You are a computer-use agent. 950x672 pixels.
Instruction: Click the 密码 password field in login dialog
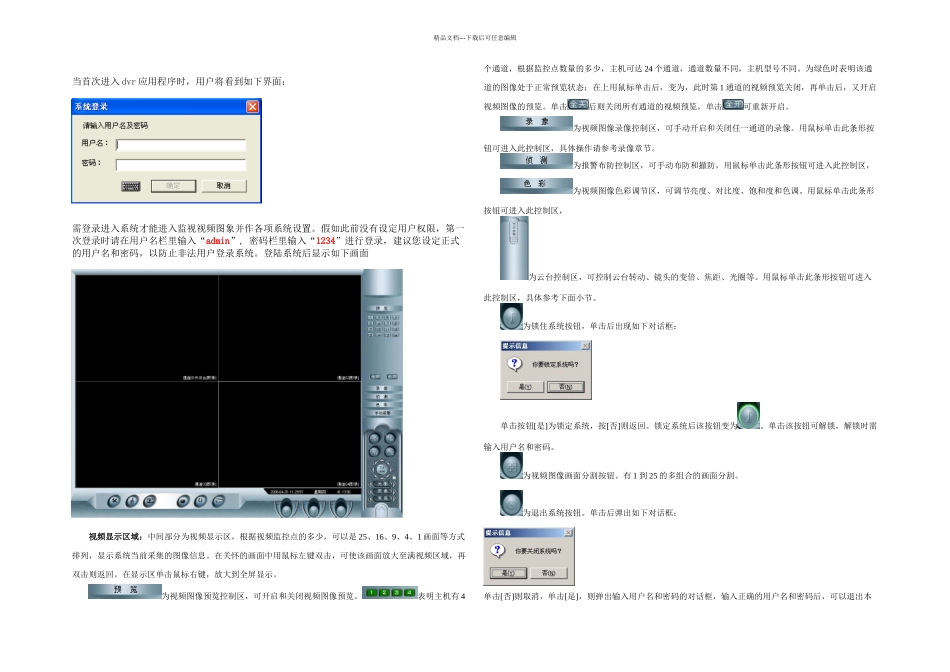[x=181, y=164]
